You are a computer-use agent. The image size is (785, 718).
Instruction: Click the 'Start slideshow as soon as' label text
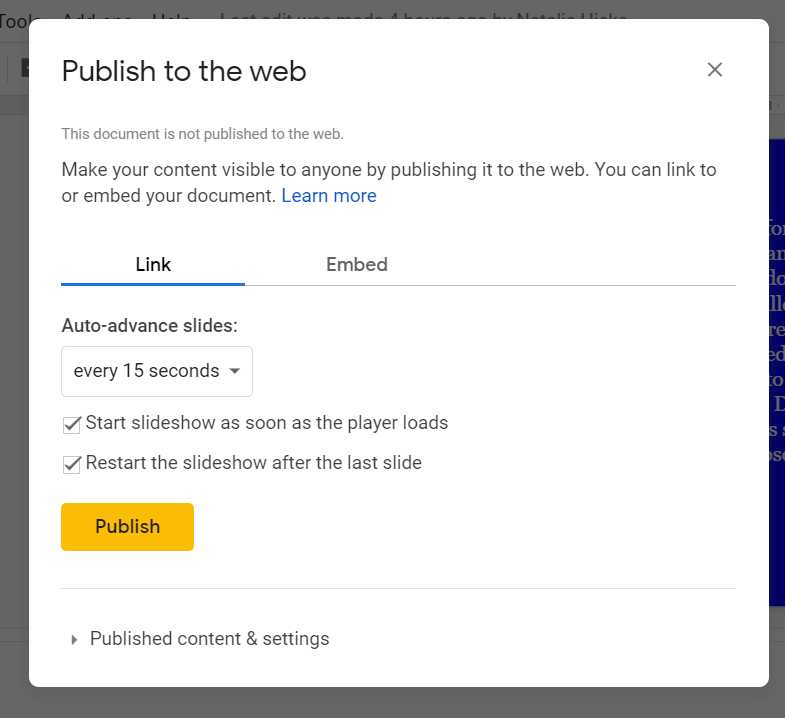pyautogui.click(x=267, y=423)
